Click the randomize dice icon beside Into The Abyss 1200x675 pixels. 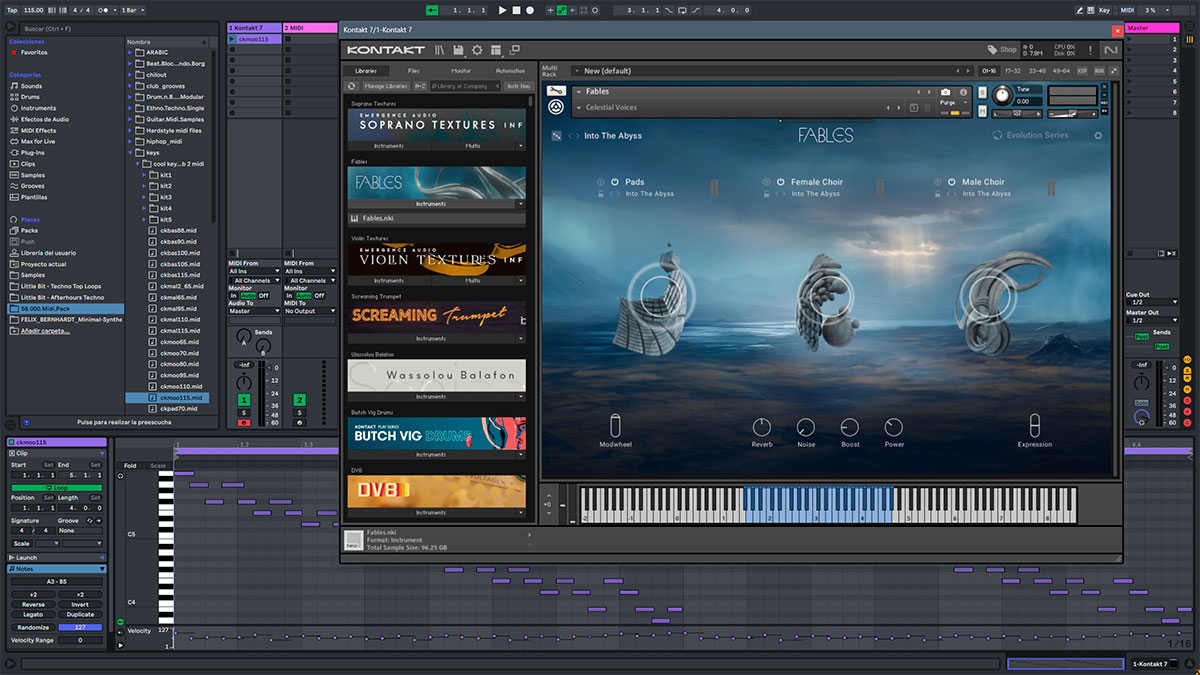tap(558, 136)
